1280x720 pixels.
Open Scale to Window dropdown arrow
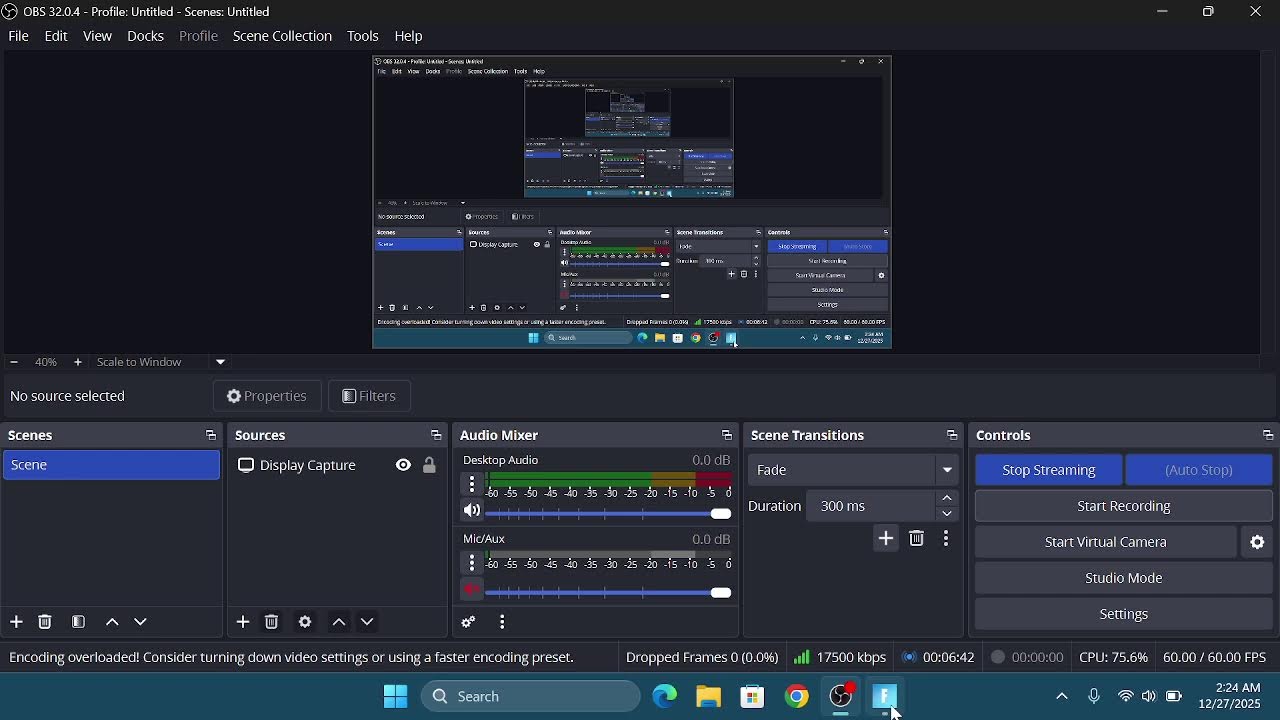(221, 362)
